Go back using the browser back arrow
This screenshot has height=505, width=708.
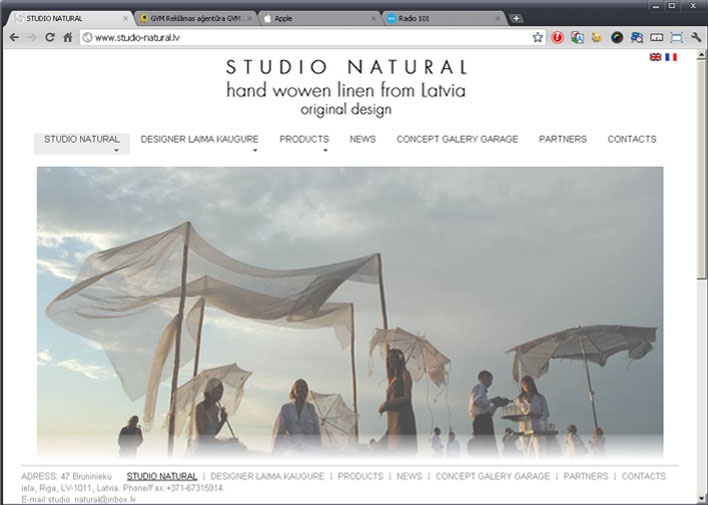pyautogui.click(x=14, y=37)
